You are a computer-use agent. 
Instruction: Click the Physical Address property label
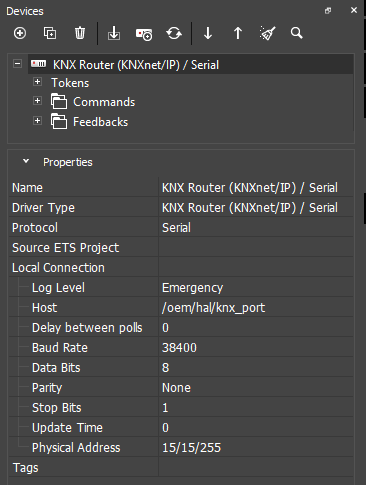click(x=76, y=448)
